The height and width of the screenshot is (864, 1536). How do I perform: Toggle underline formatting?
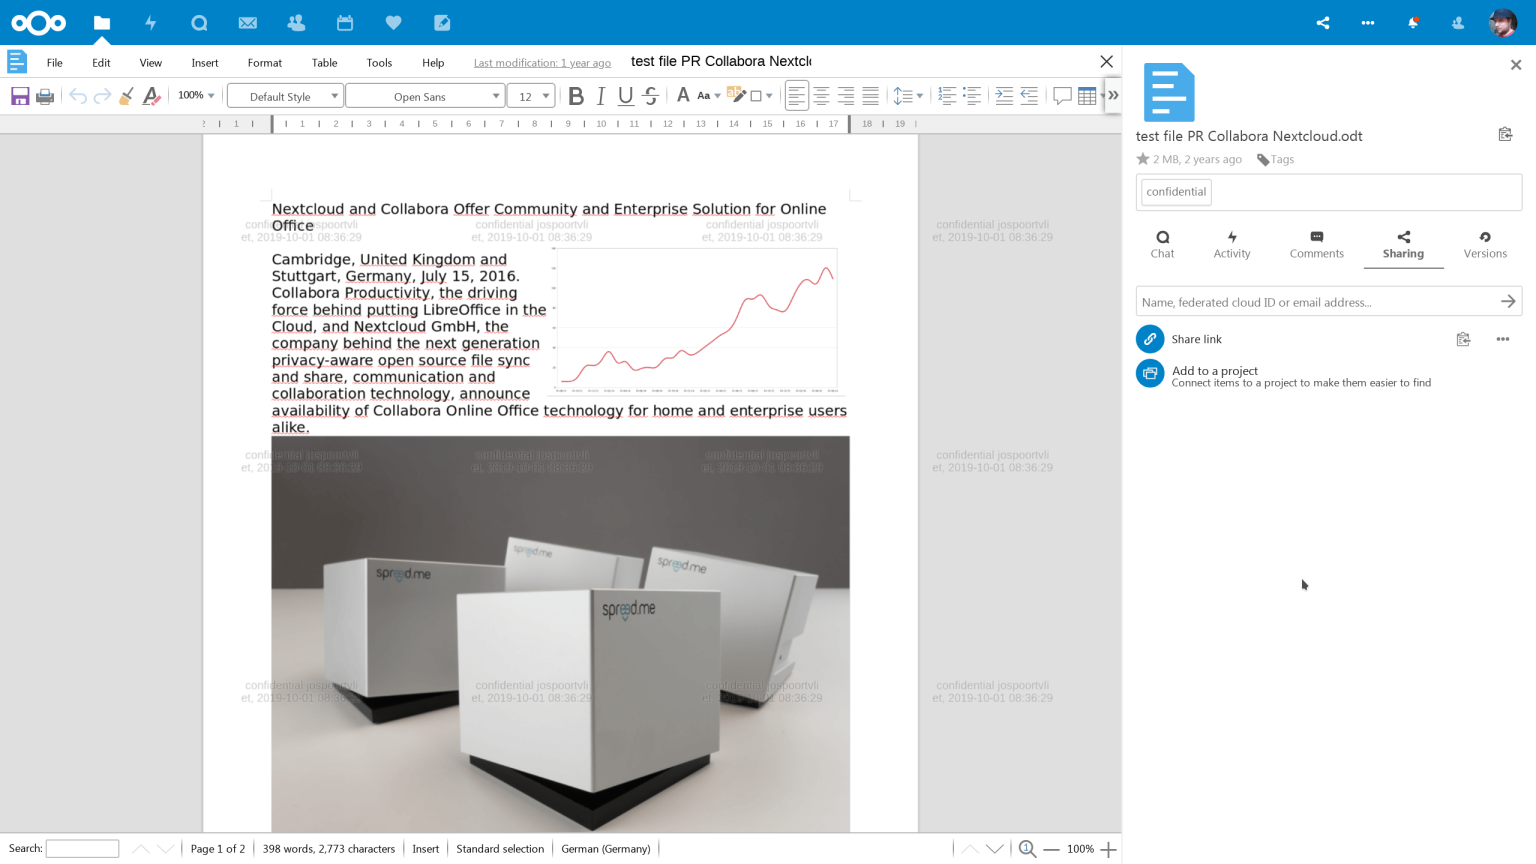(624, 94)
